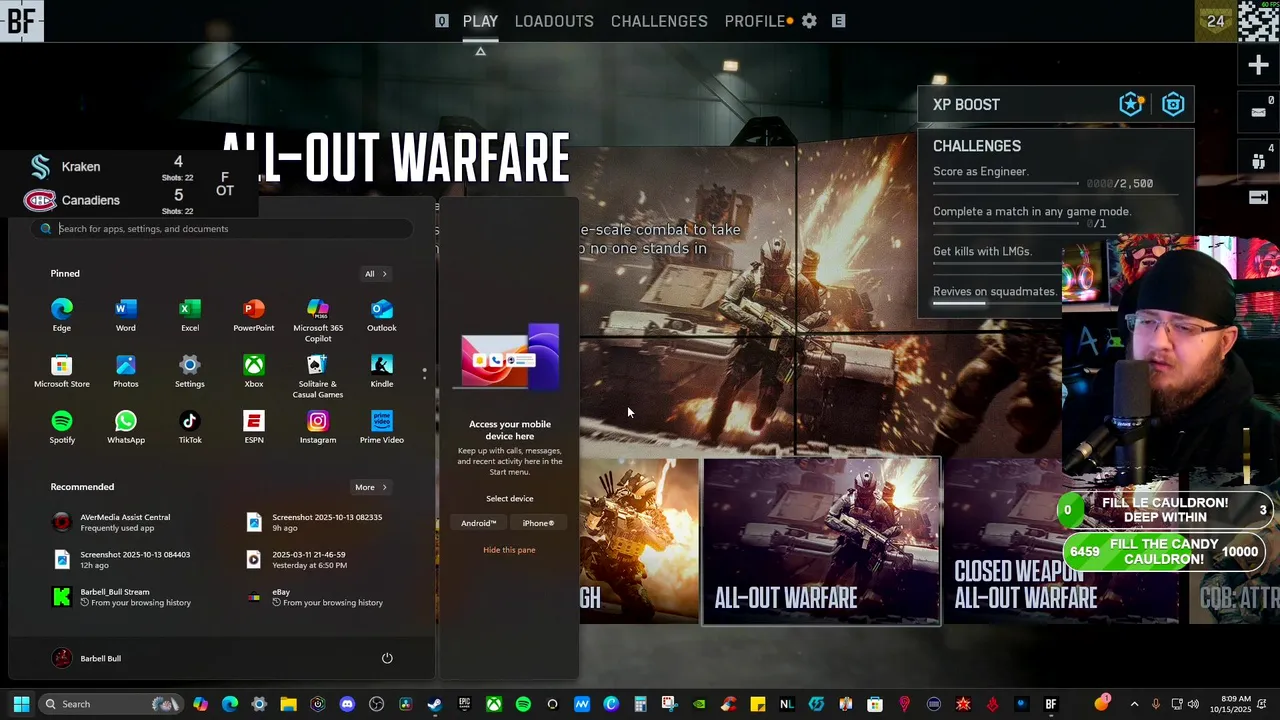Open the Photos app

(126, 371)
